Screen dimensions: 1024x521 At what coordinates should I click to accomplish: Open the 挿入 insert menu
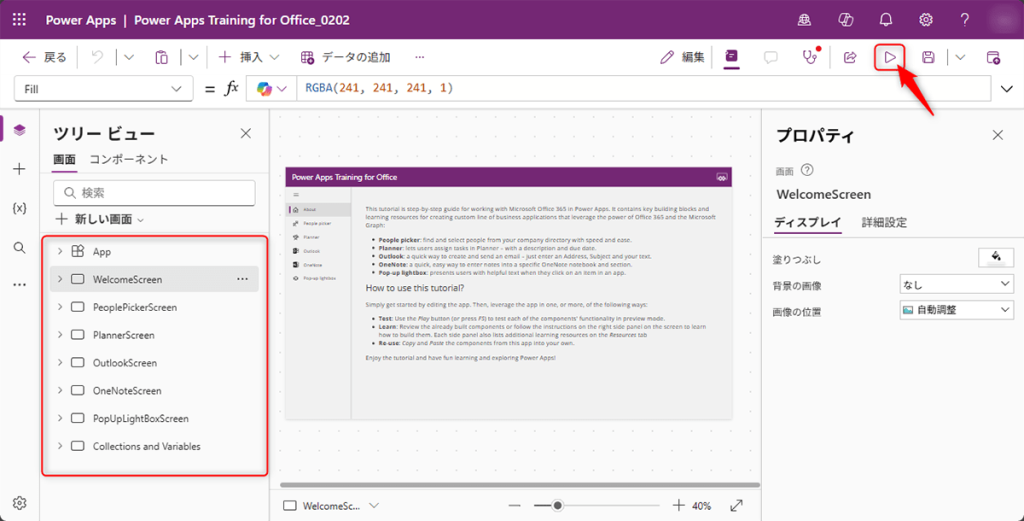click(x=248, y=57)
